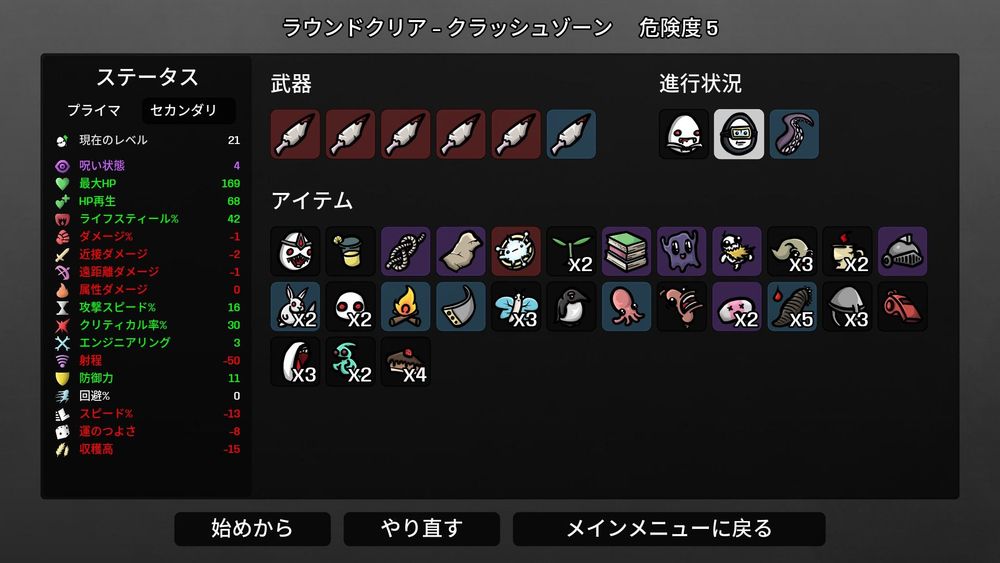Click the 呪い状態 curse stat row
1000x563 pixels.
point(147,166)
